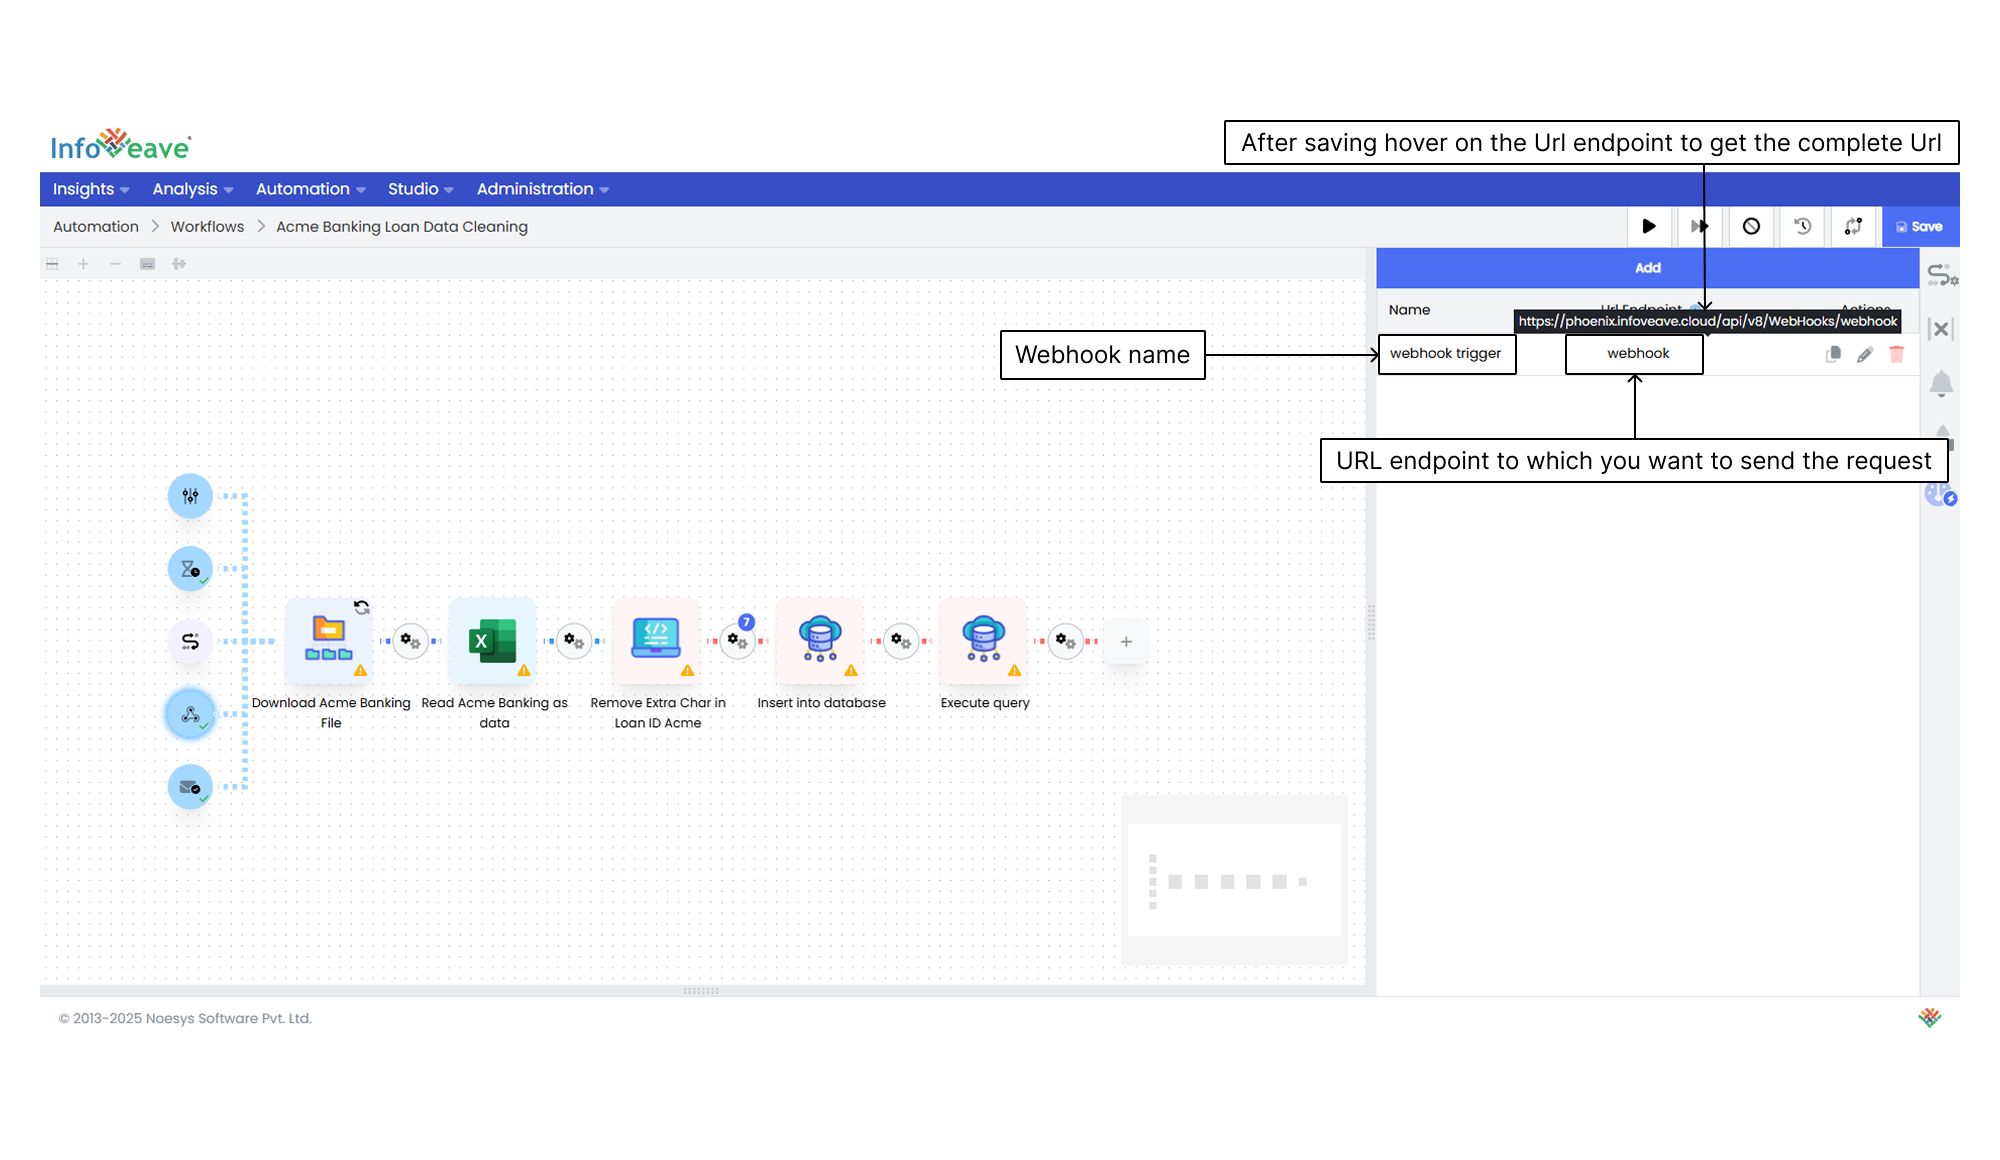Expand the Administration menu
The image size is (2000, 1160).
click(x=543, y=189)
